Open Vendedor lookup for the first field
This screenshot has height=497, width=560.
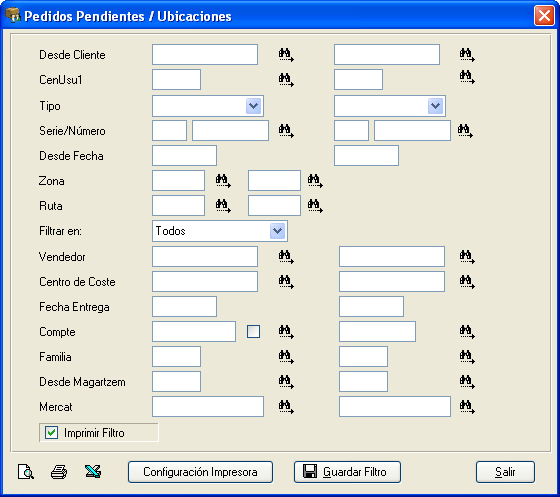286,257
